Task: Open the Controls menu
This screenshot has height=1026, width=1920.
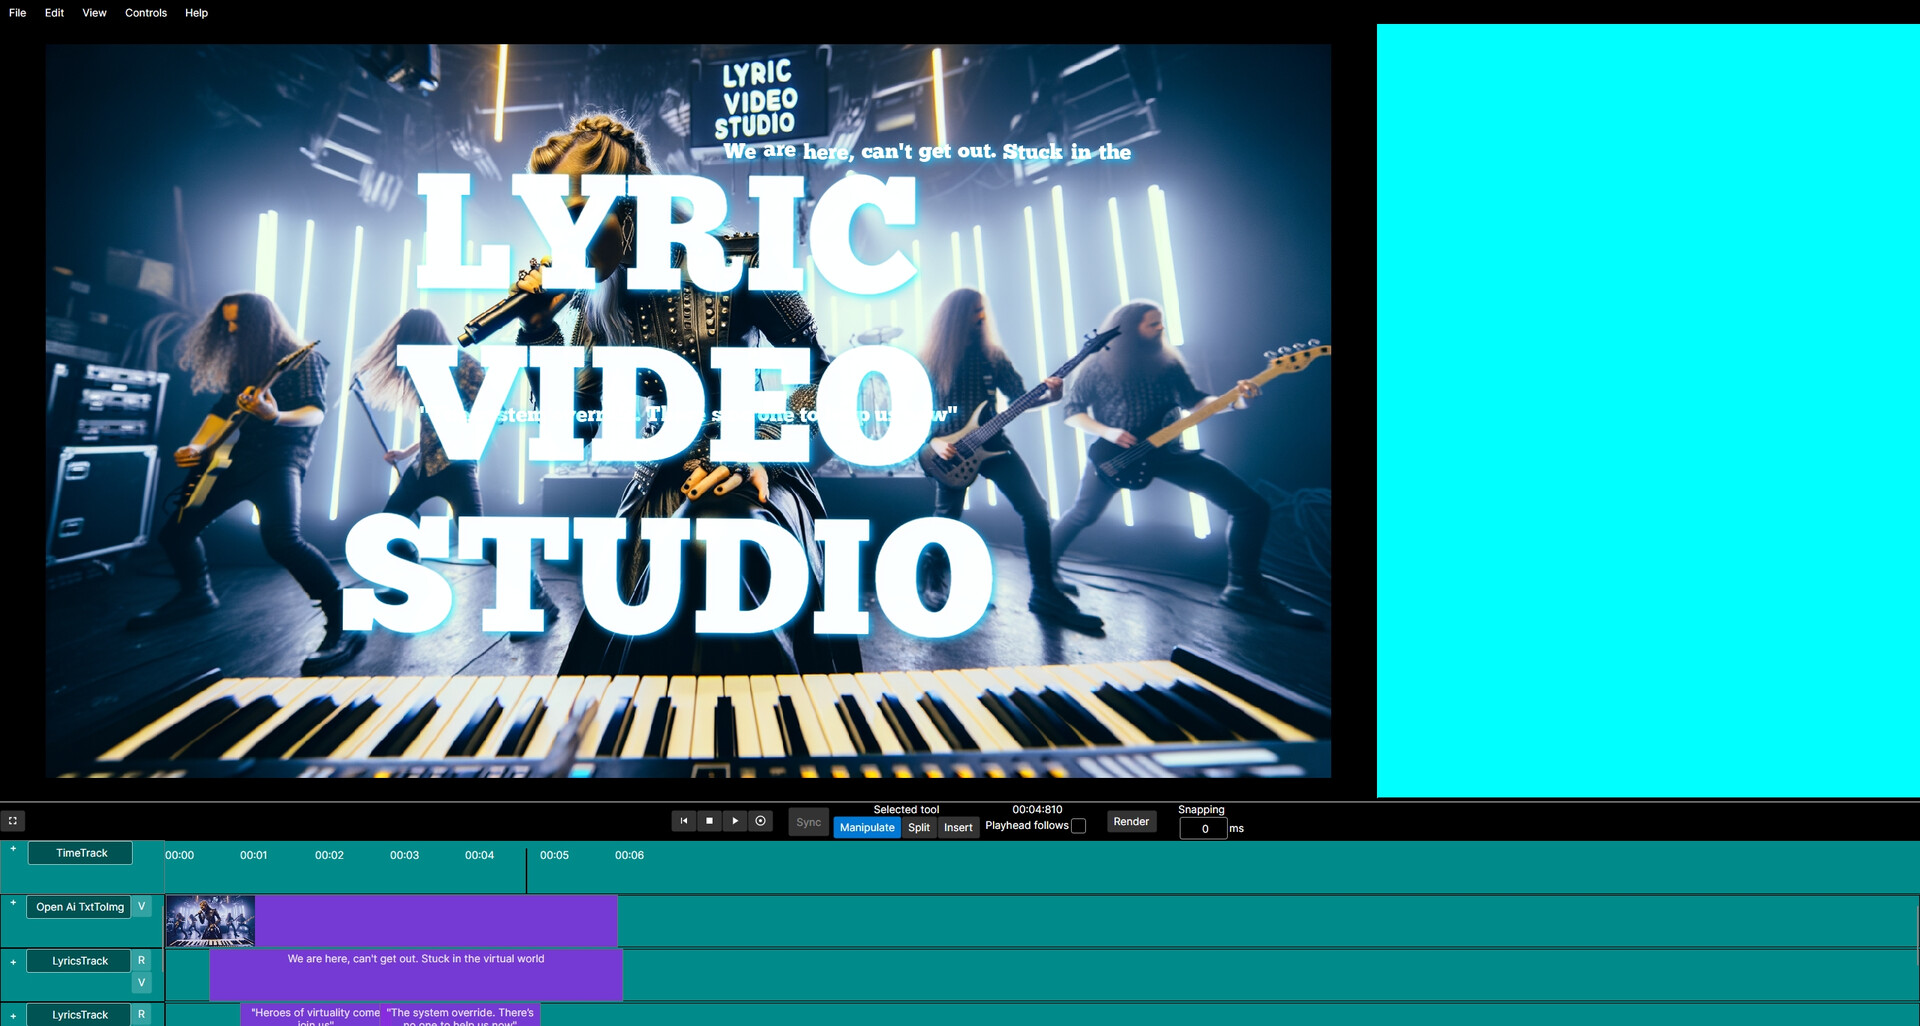Action: coord(146,13)
